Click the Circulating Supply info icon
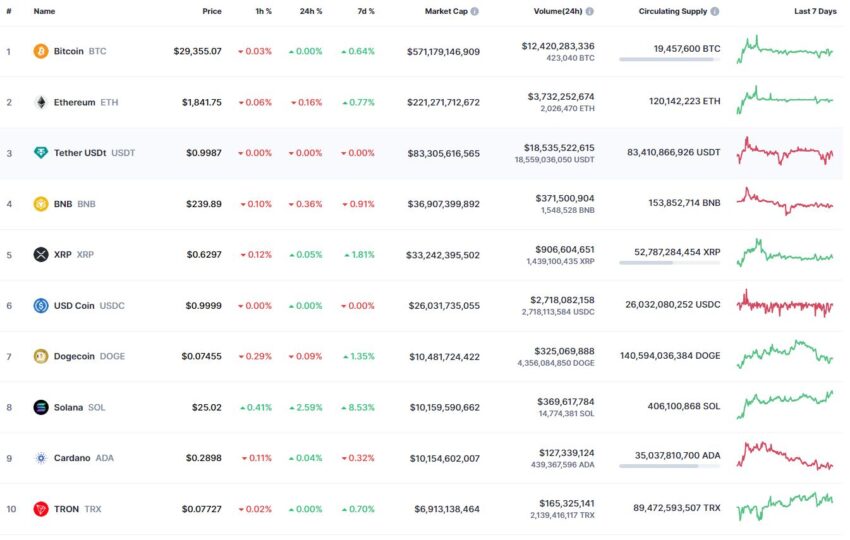Screen dimensions: 850x540 (715, 12)
